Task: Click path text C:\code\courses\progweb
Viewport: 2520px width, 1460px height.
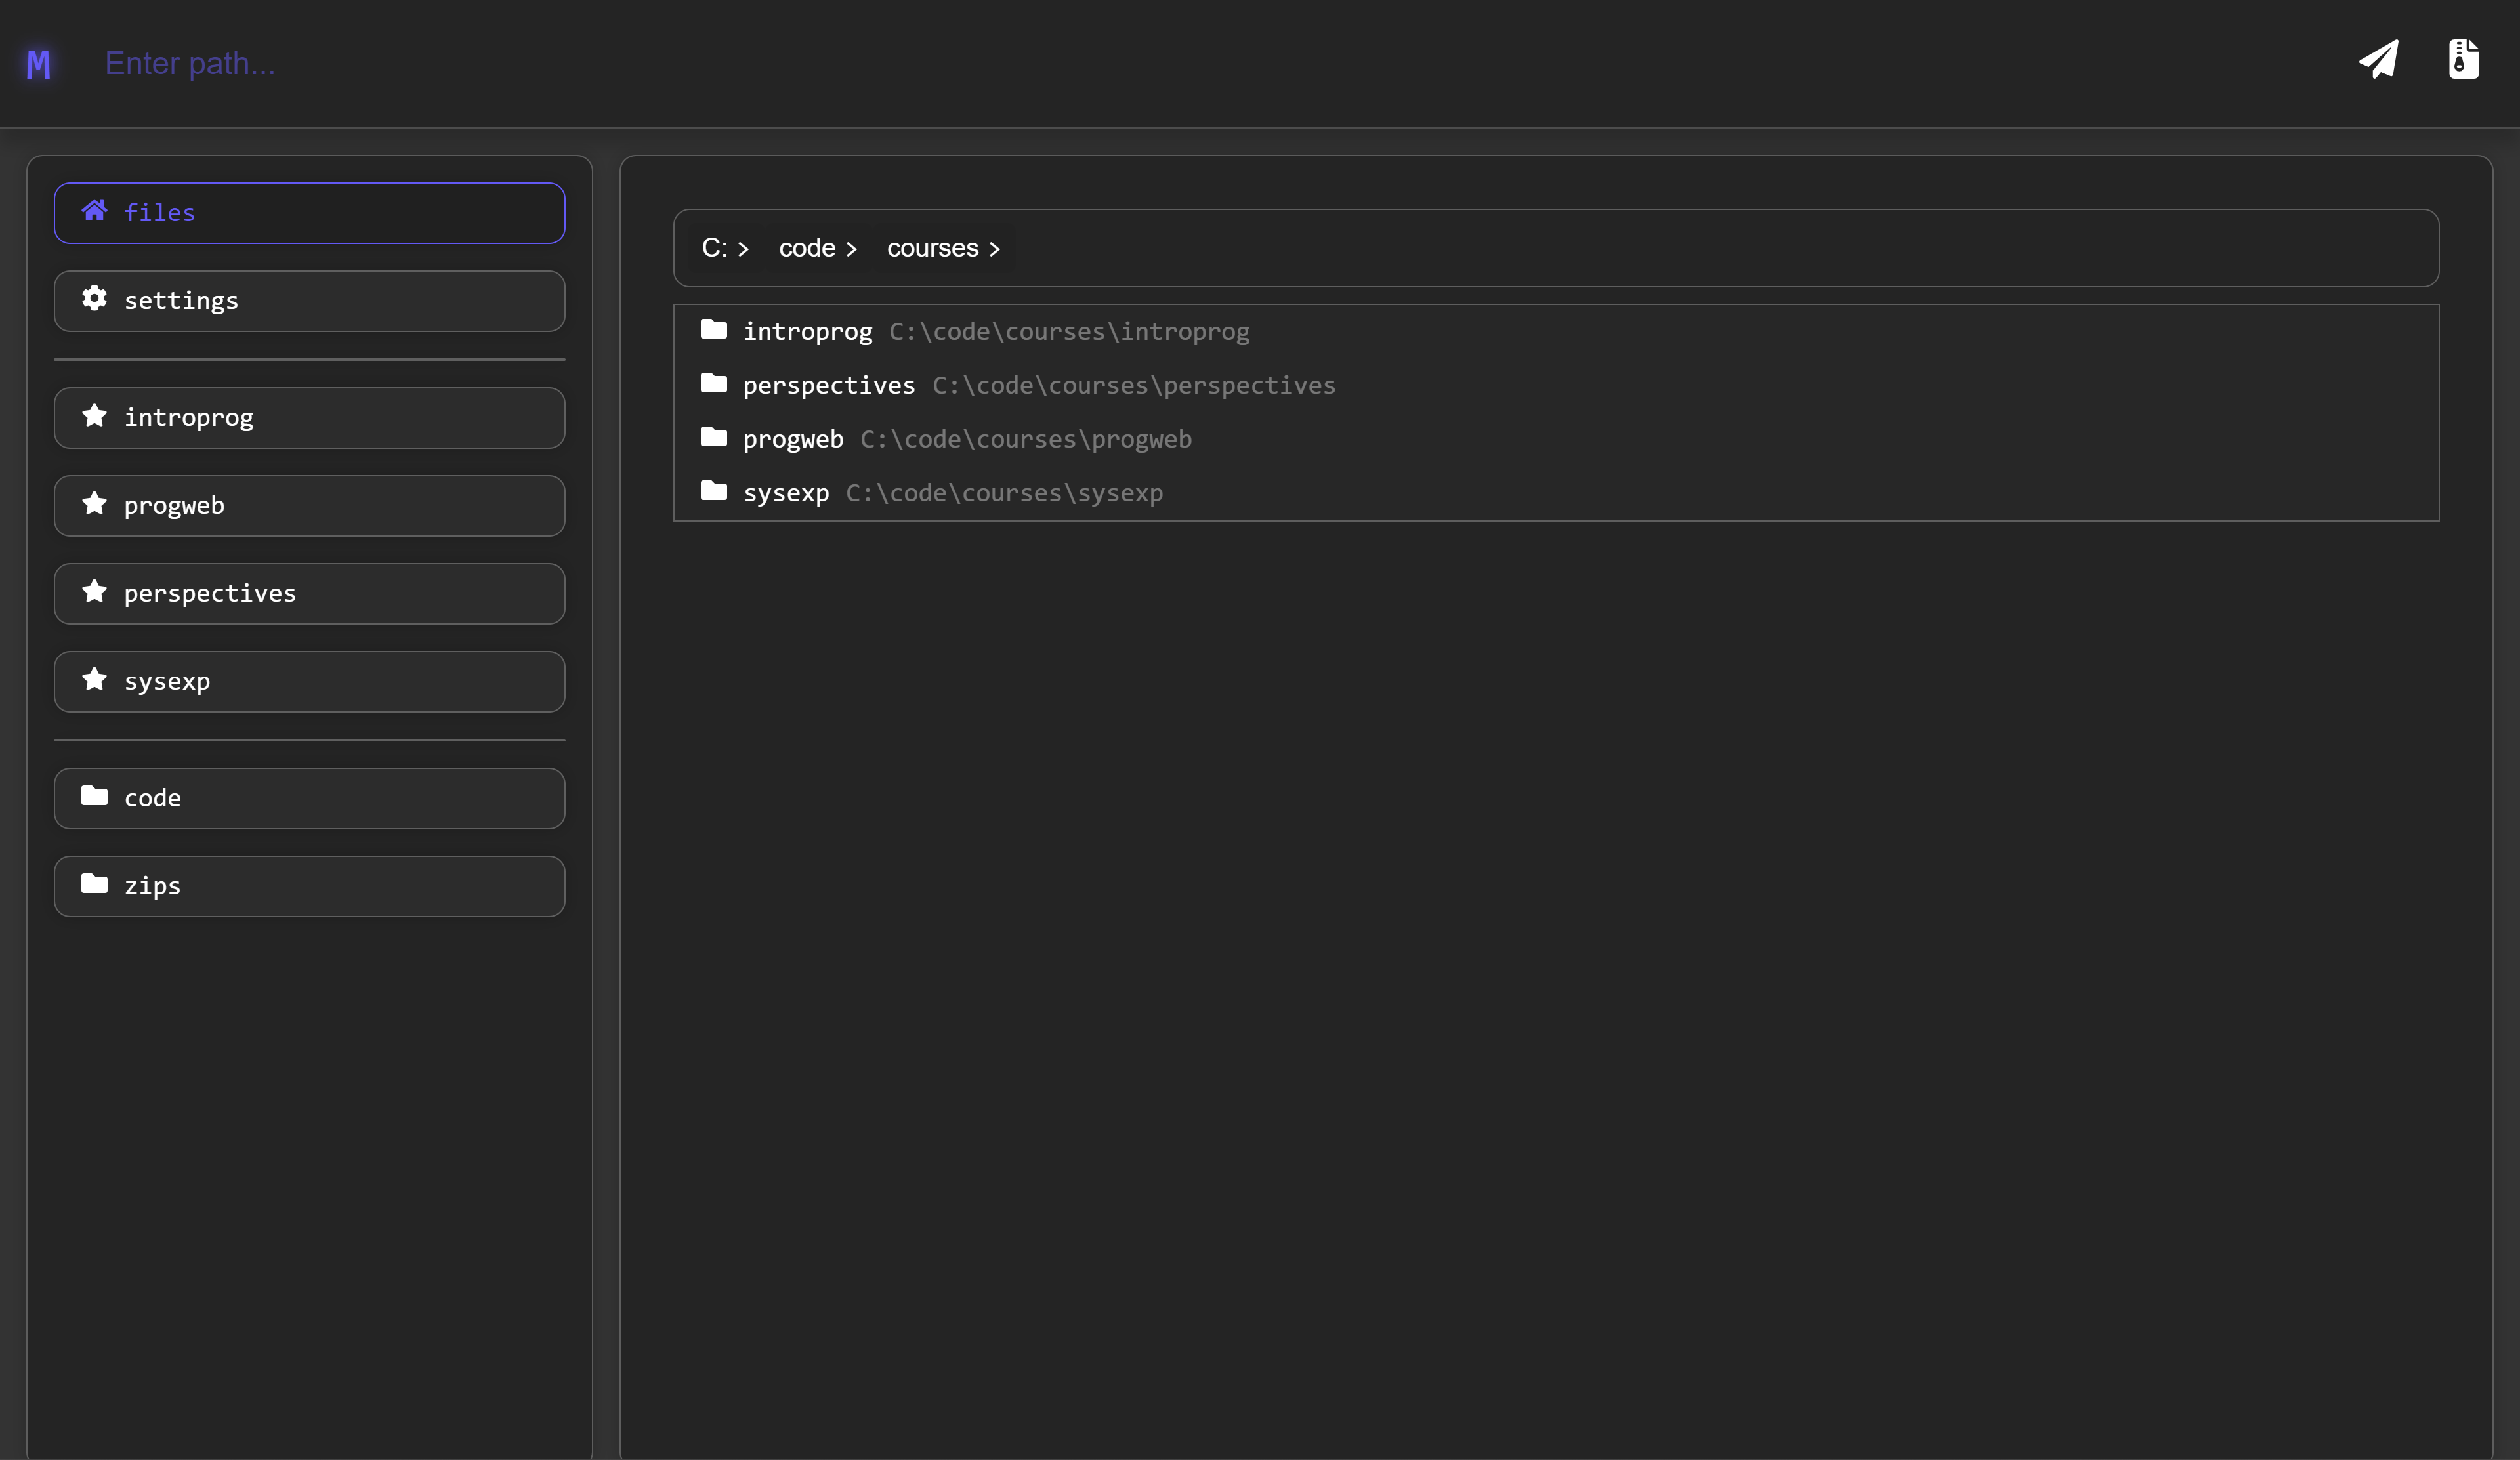Action: tap(1026, 440)
